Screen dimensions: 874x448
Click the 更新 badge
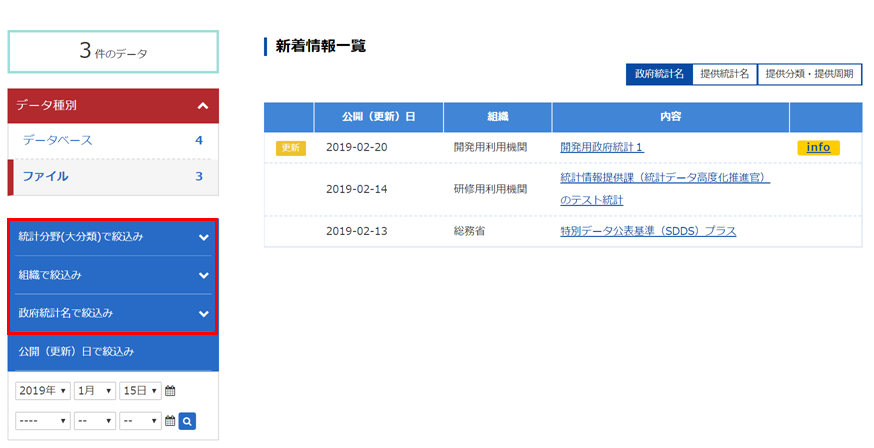(291, 148)
